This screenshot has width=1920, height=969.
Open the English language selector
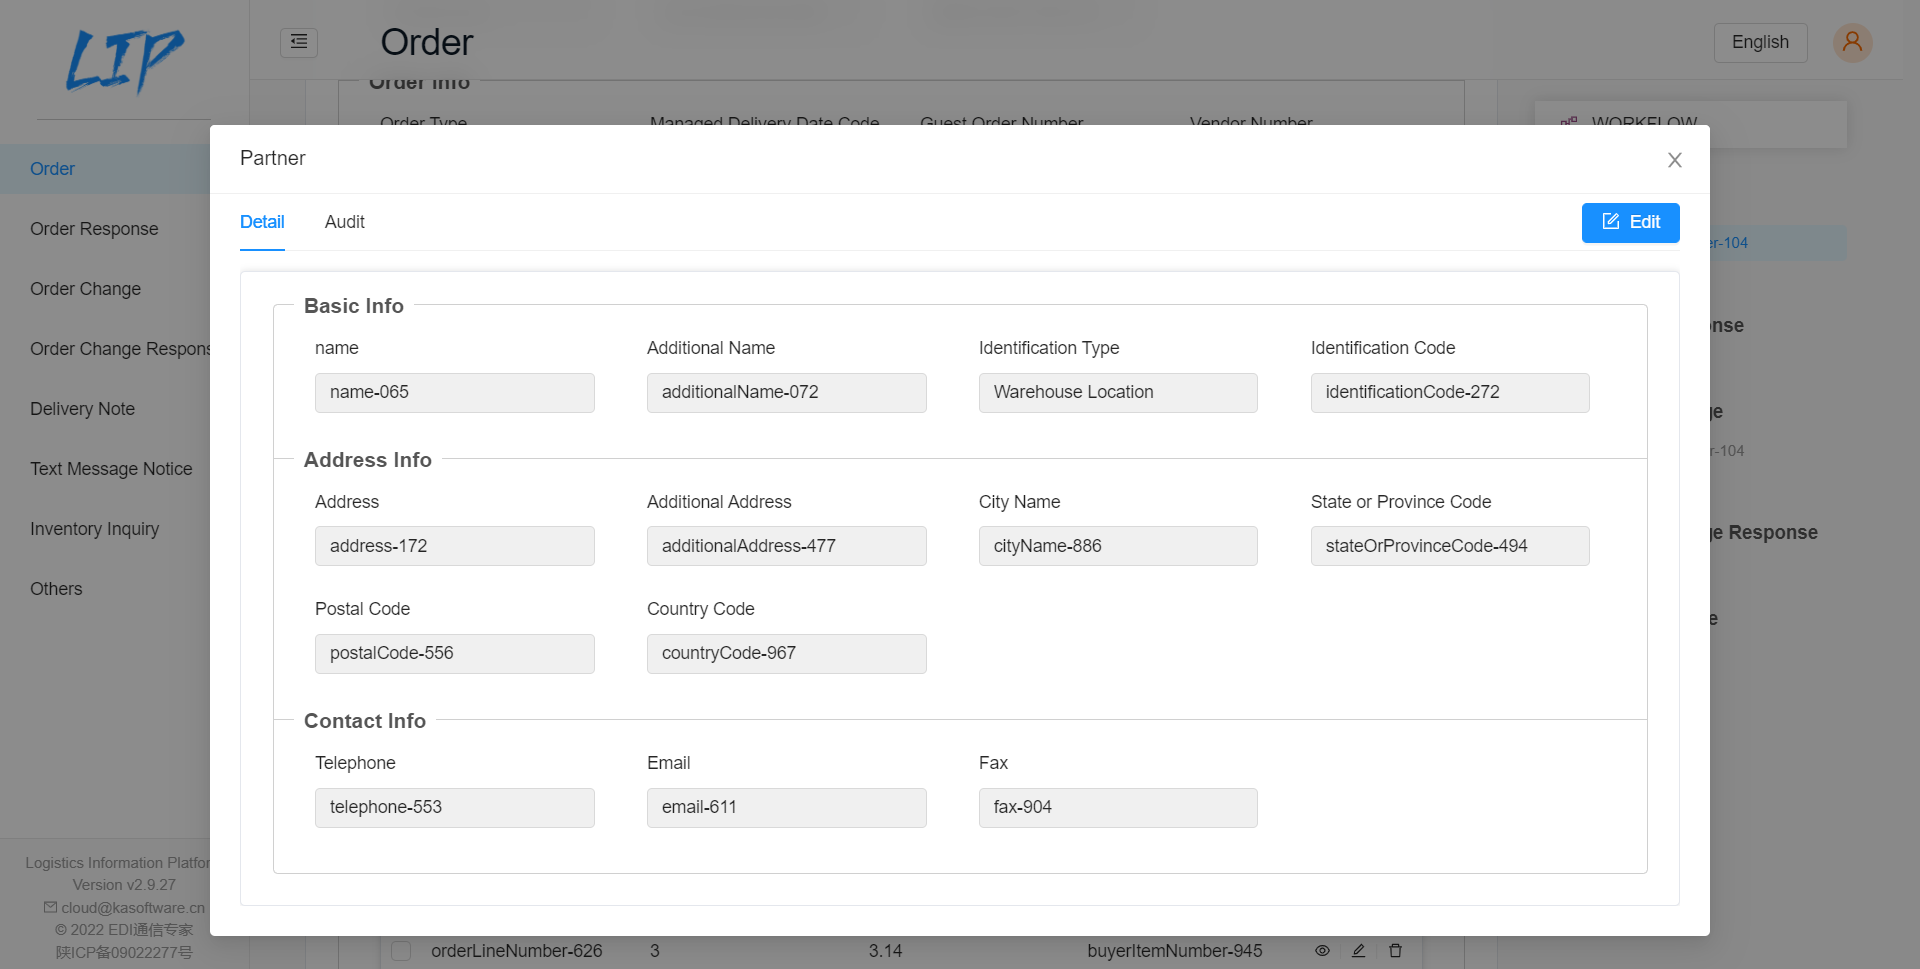coord(1760,42)
